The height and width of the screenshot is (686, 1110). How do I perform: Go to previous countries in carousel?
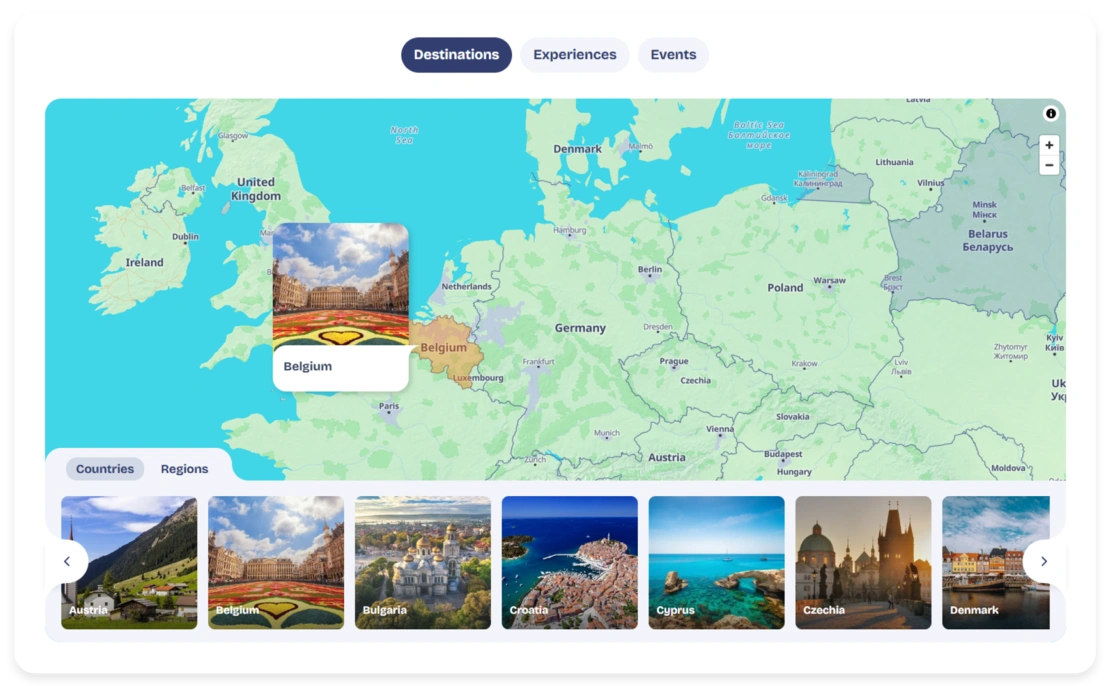tap(67, 561)
